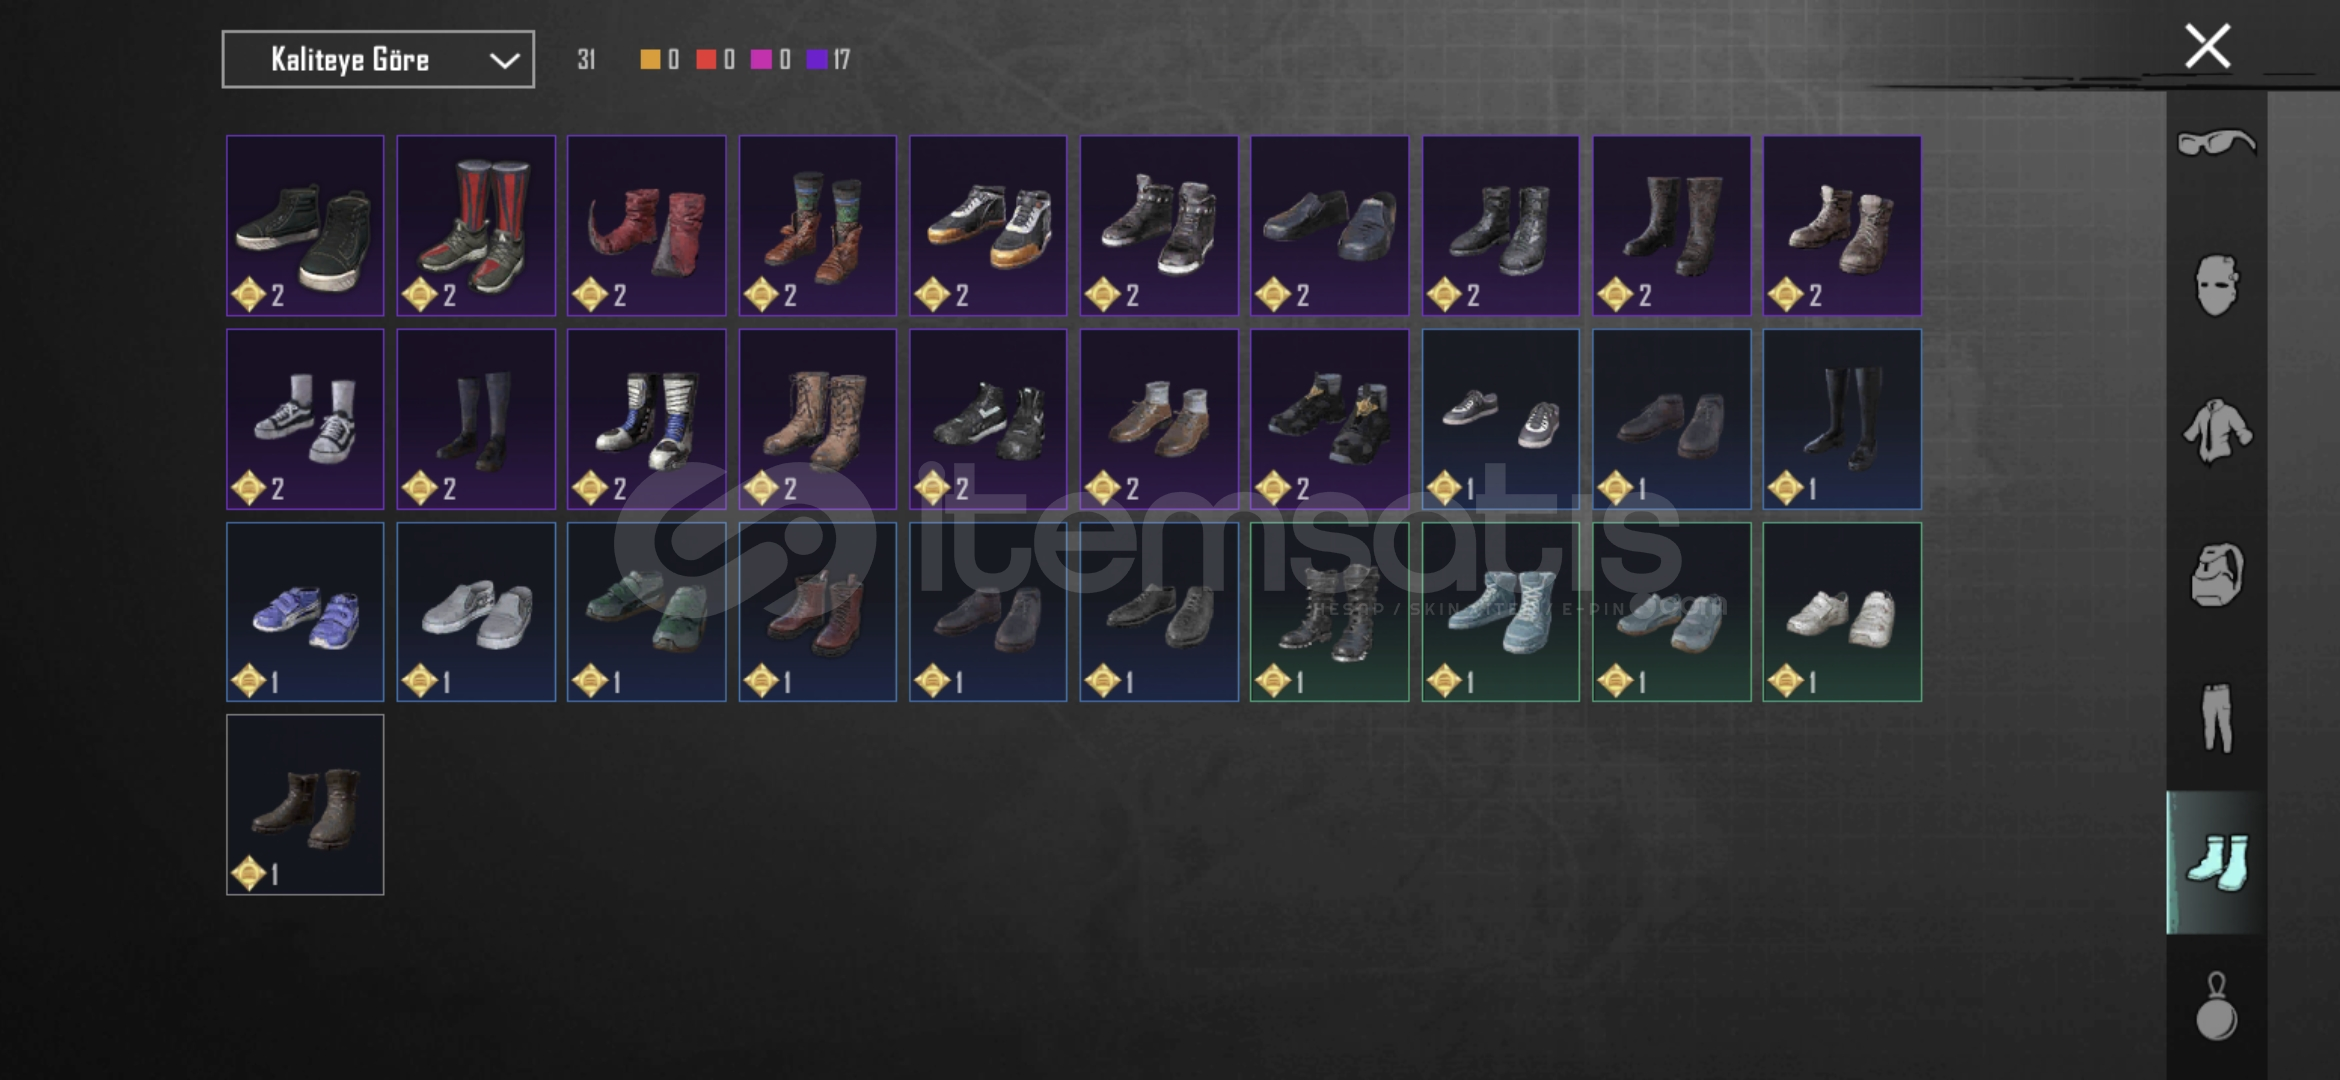Screen dimensions: 2340x1080
Task: Select the face mask category icon
Action: 2216,286
